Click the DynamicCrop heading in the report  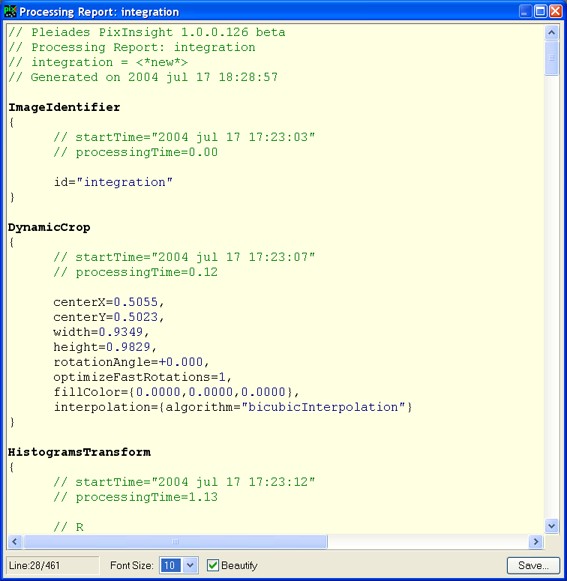point(49,227)
